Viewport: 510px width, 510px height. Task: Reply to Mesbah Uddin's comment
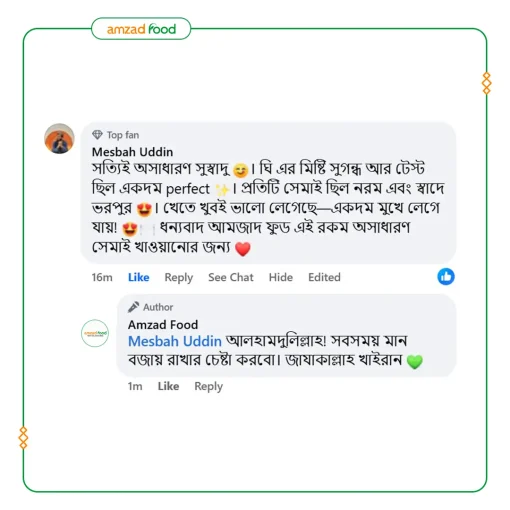tap(179, 277)
